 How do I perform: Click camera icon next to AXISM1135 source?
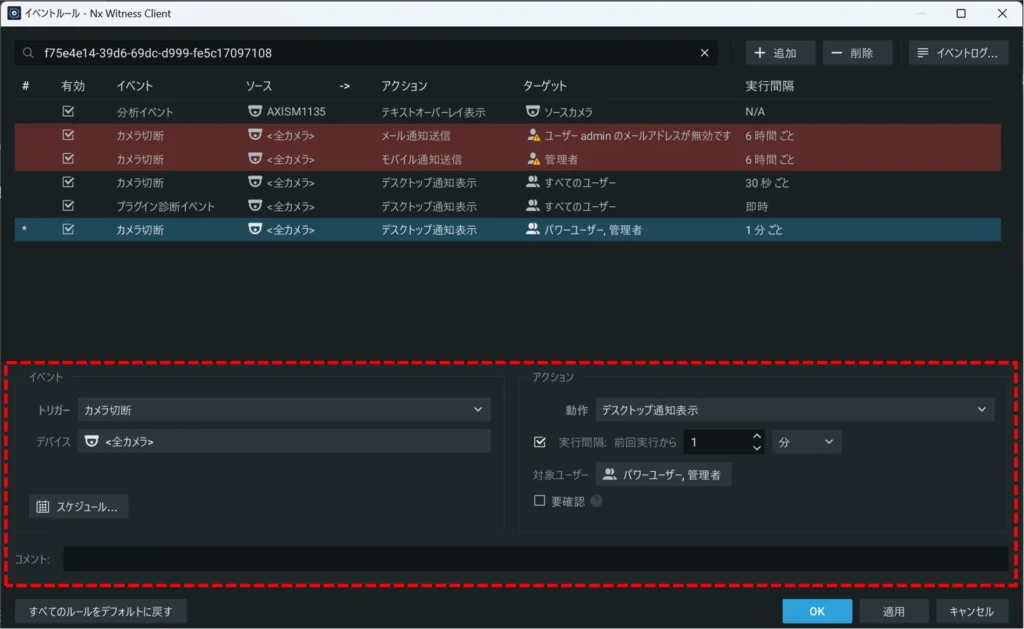click(x=255, y=112)
